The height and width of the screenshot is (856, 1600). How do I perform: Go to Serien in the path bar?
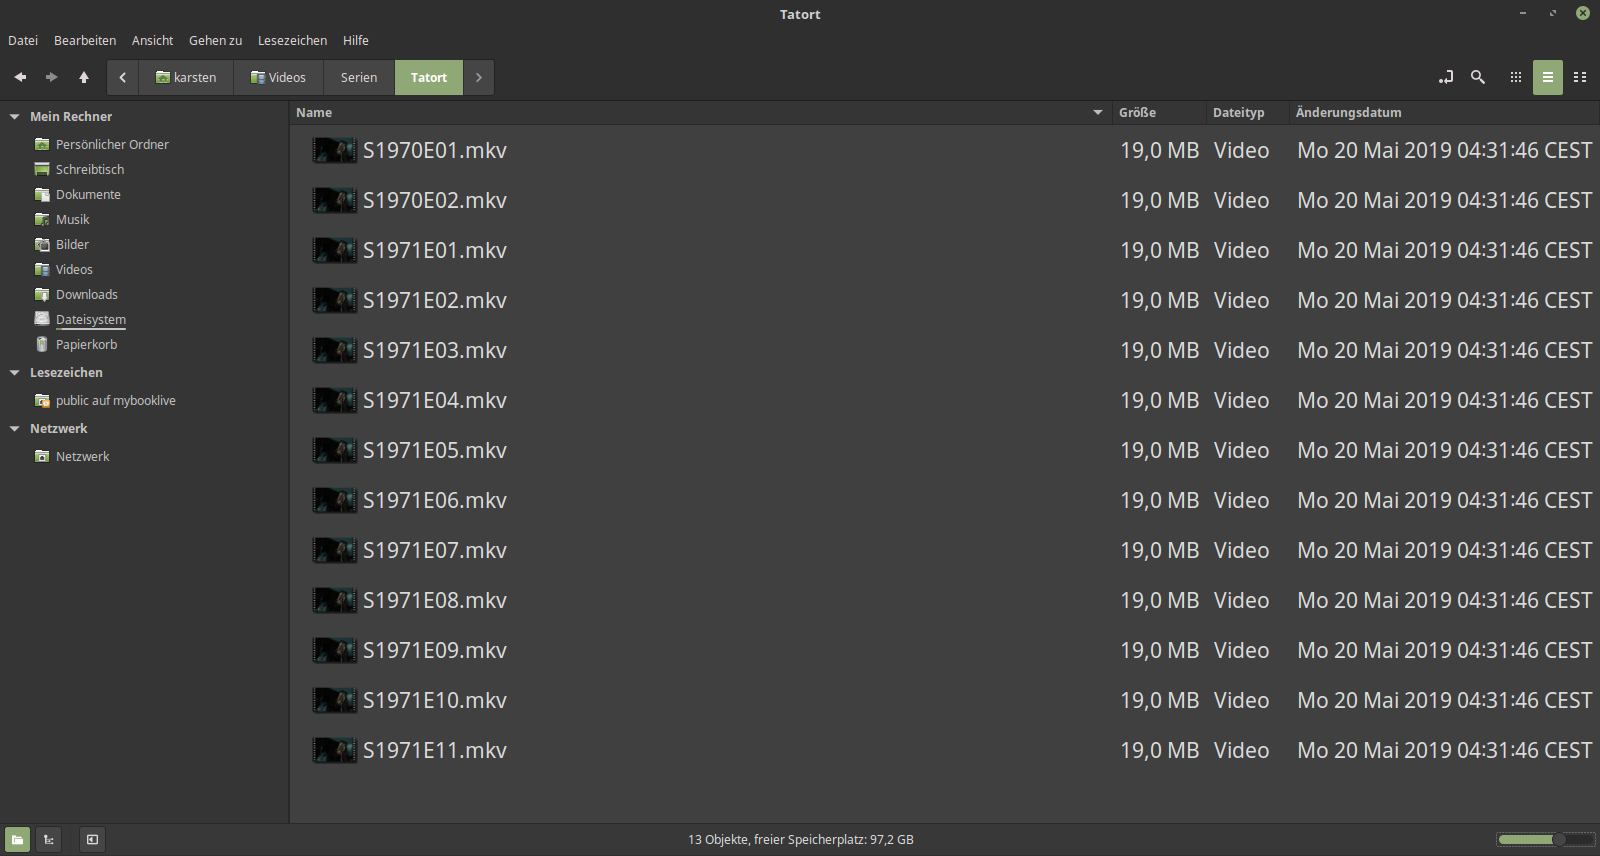(359, 77)
